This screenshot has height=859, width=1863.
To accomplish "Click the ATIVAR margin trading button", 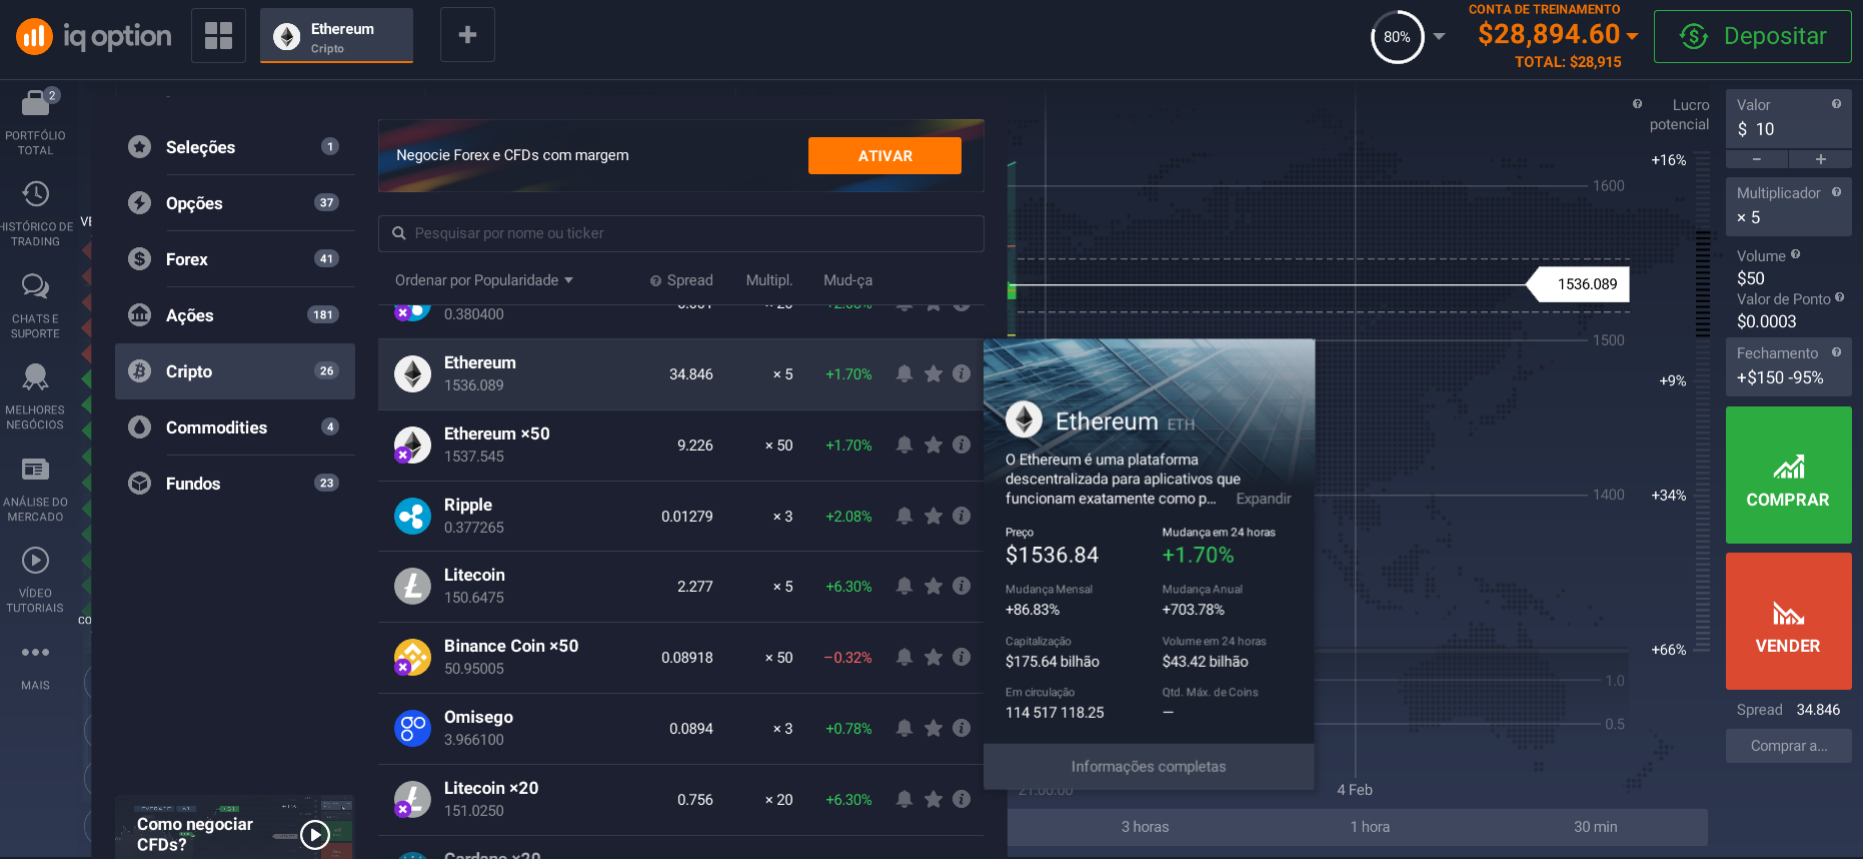I will [885, 156].
